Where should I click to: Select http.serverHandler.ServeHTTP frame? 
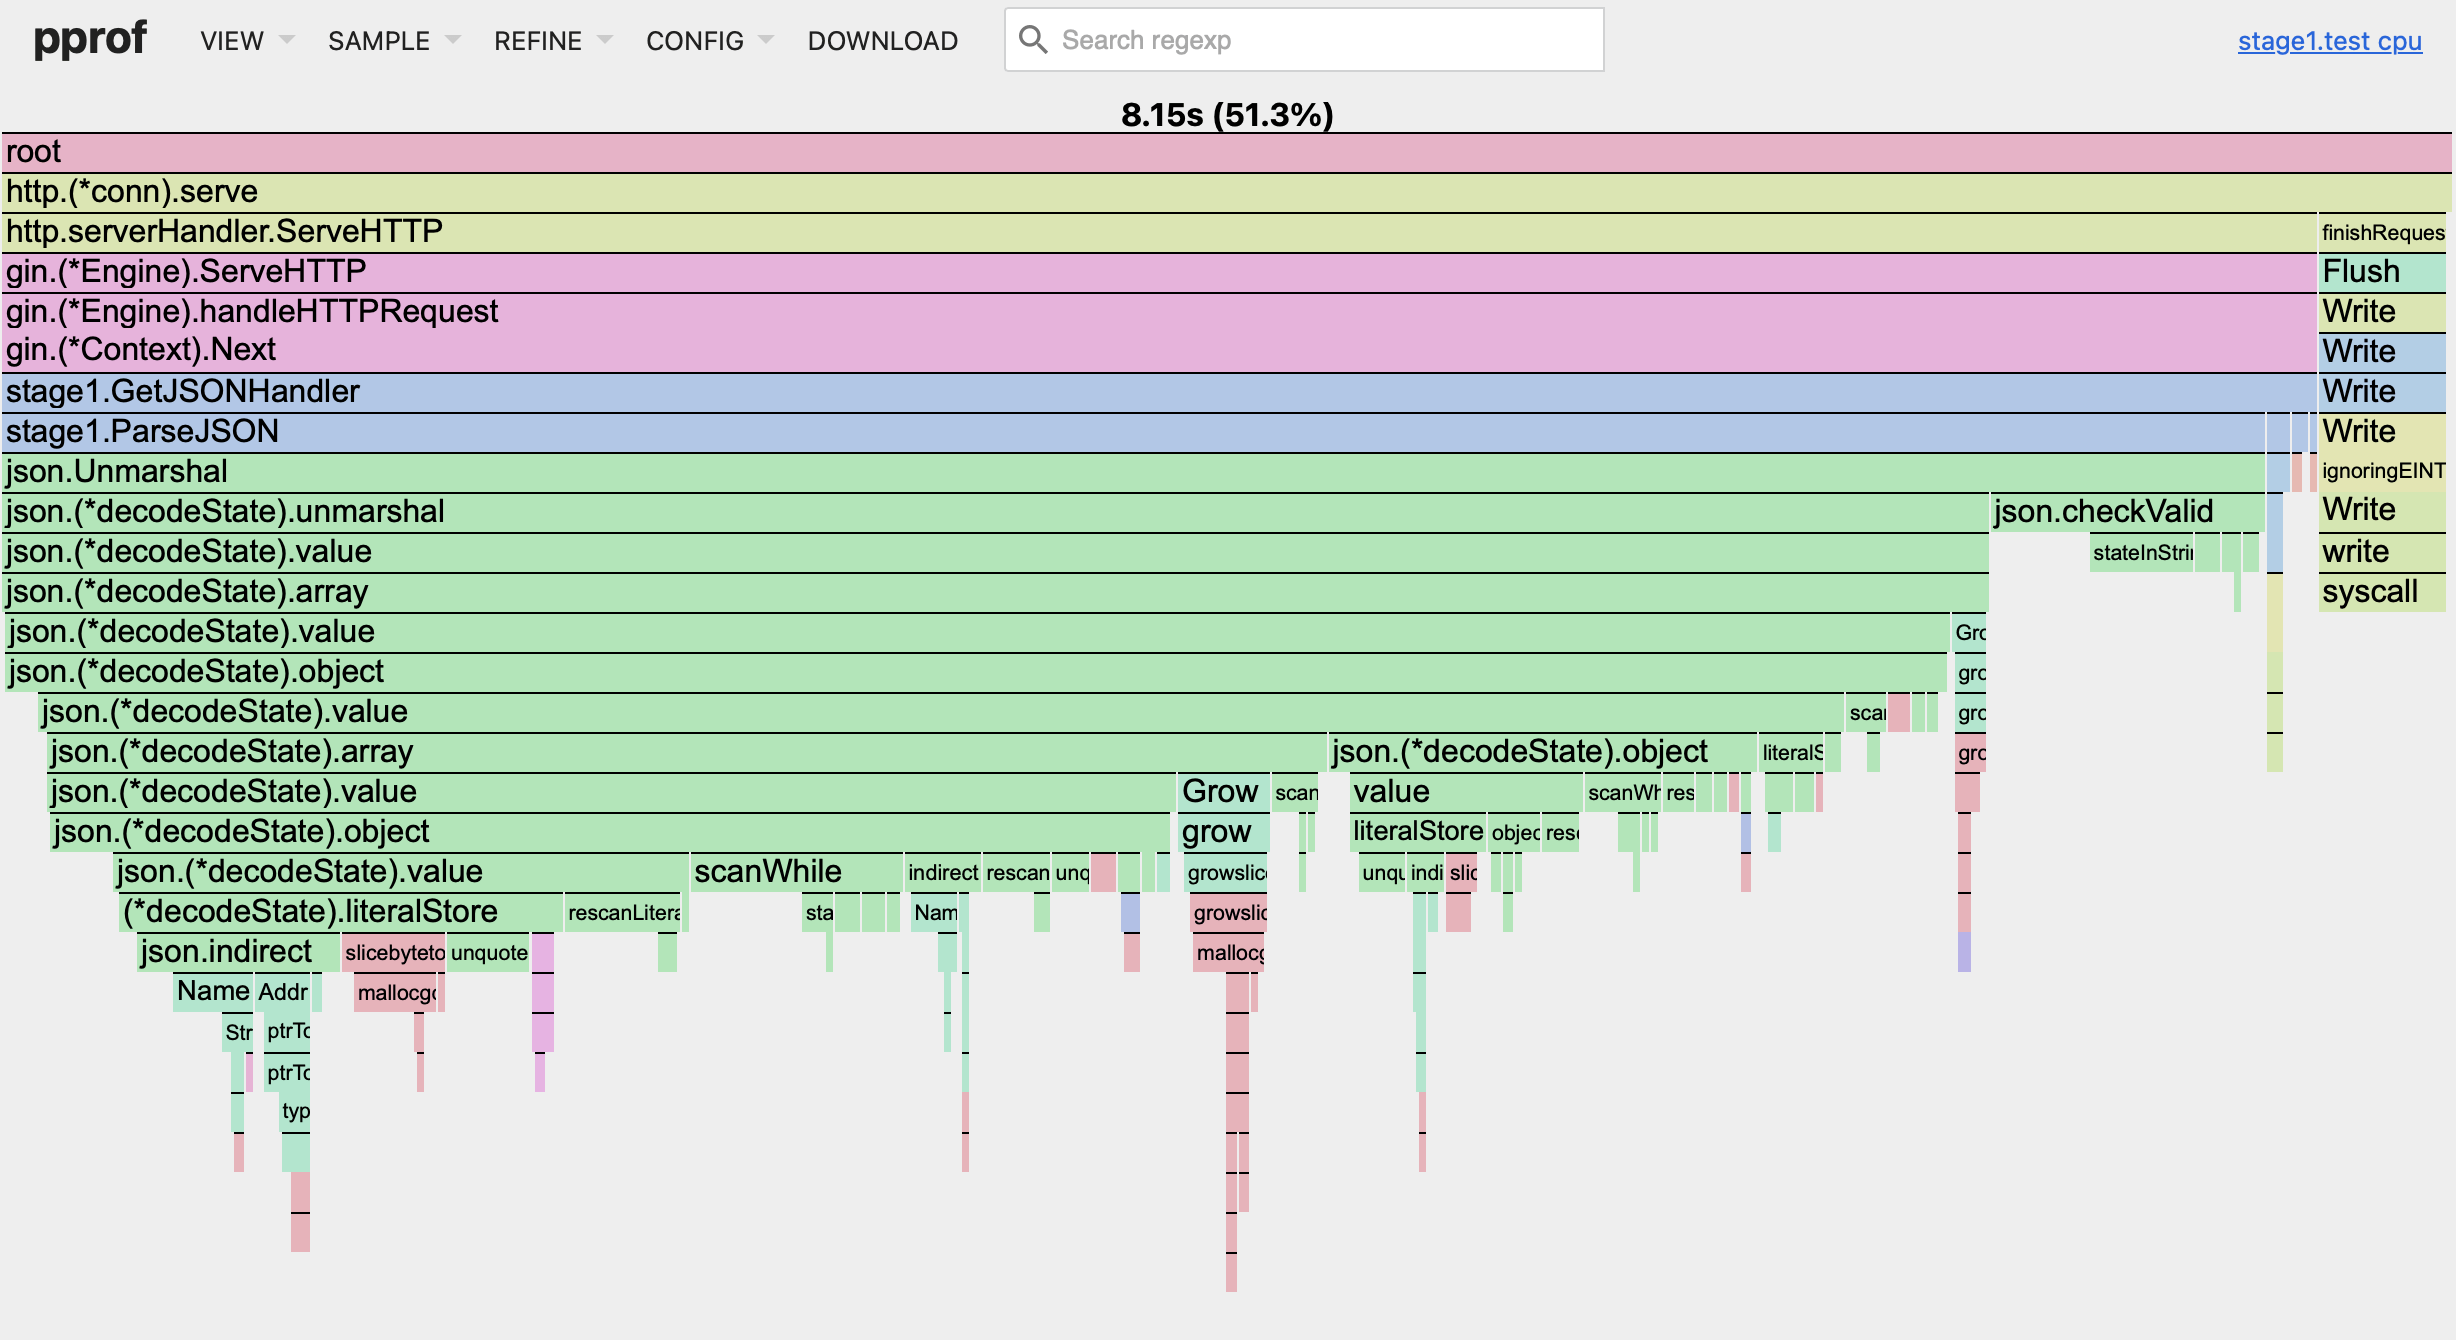[x=1159, y=233]
